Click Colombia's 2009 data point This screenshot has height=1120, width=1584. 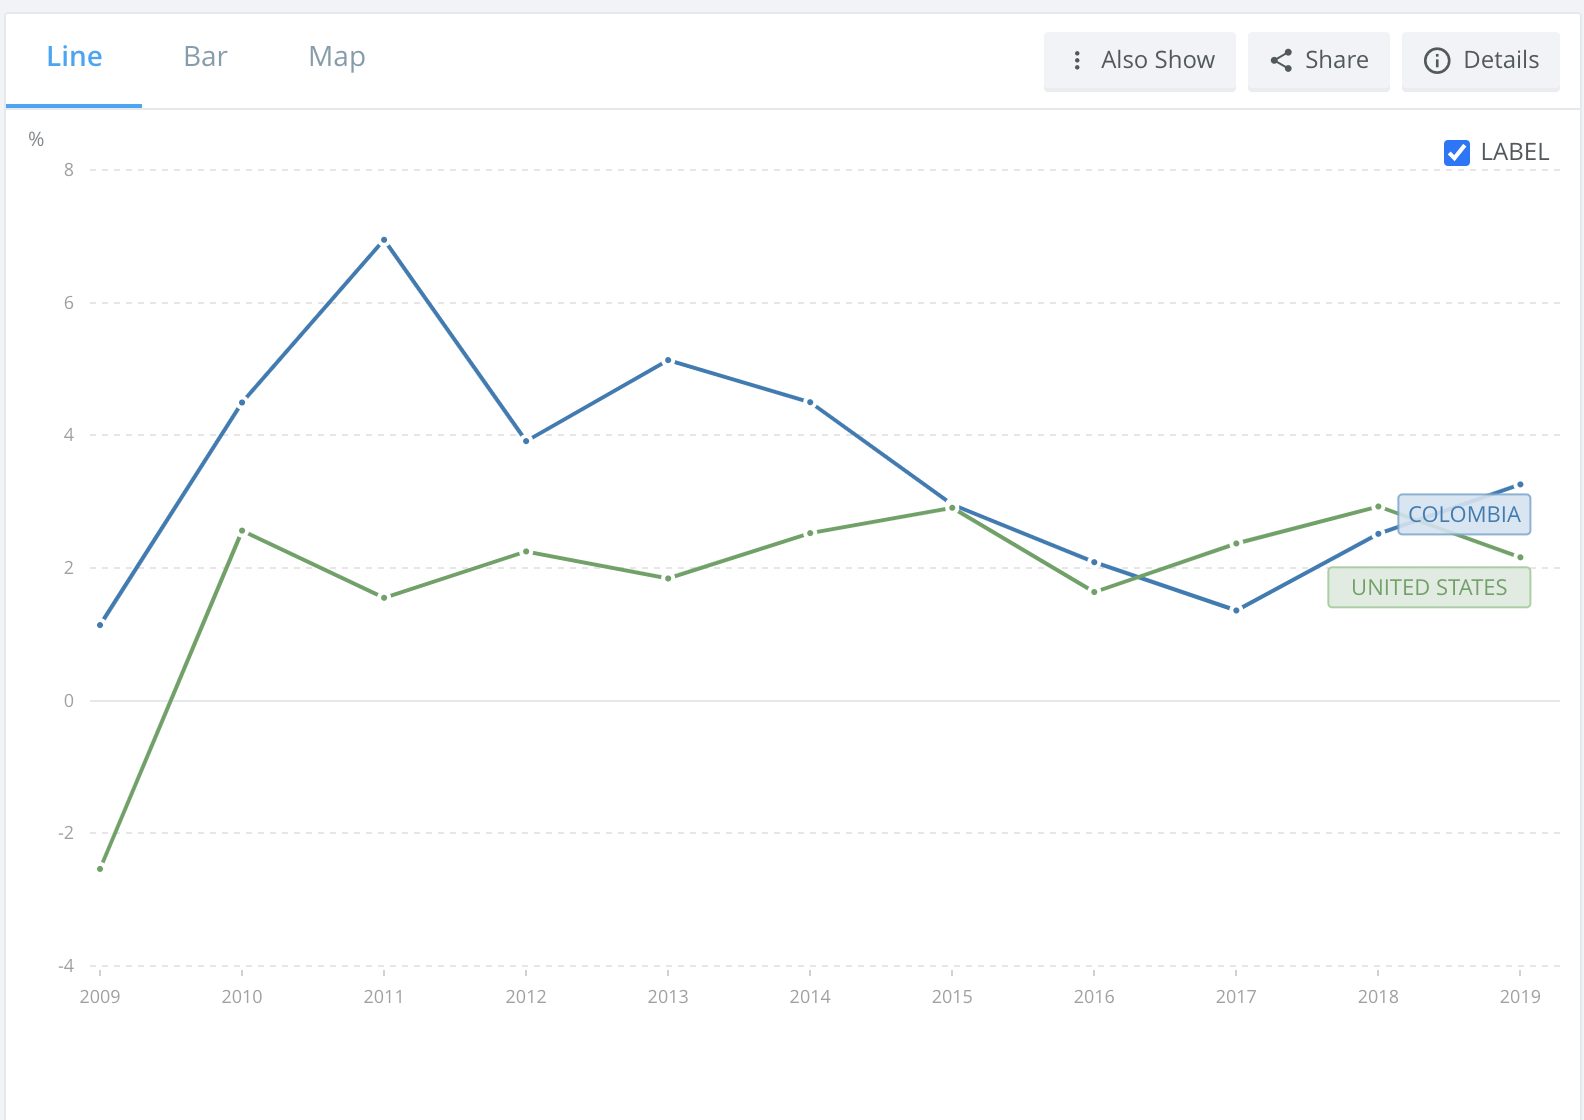(x=100, y=625)
